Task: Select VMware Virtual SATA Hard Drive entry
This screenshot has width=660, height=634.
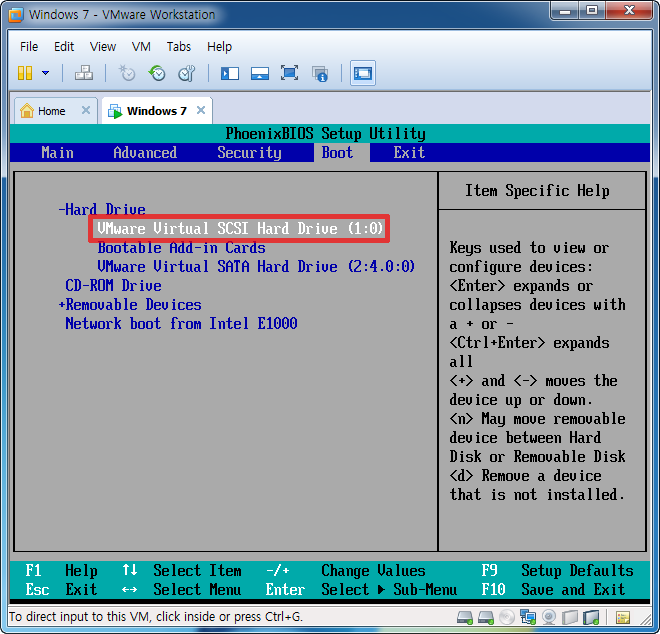Action: pyautogui.click(x=256, y=266)
